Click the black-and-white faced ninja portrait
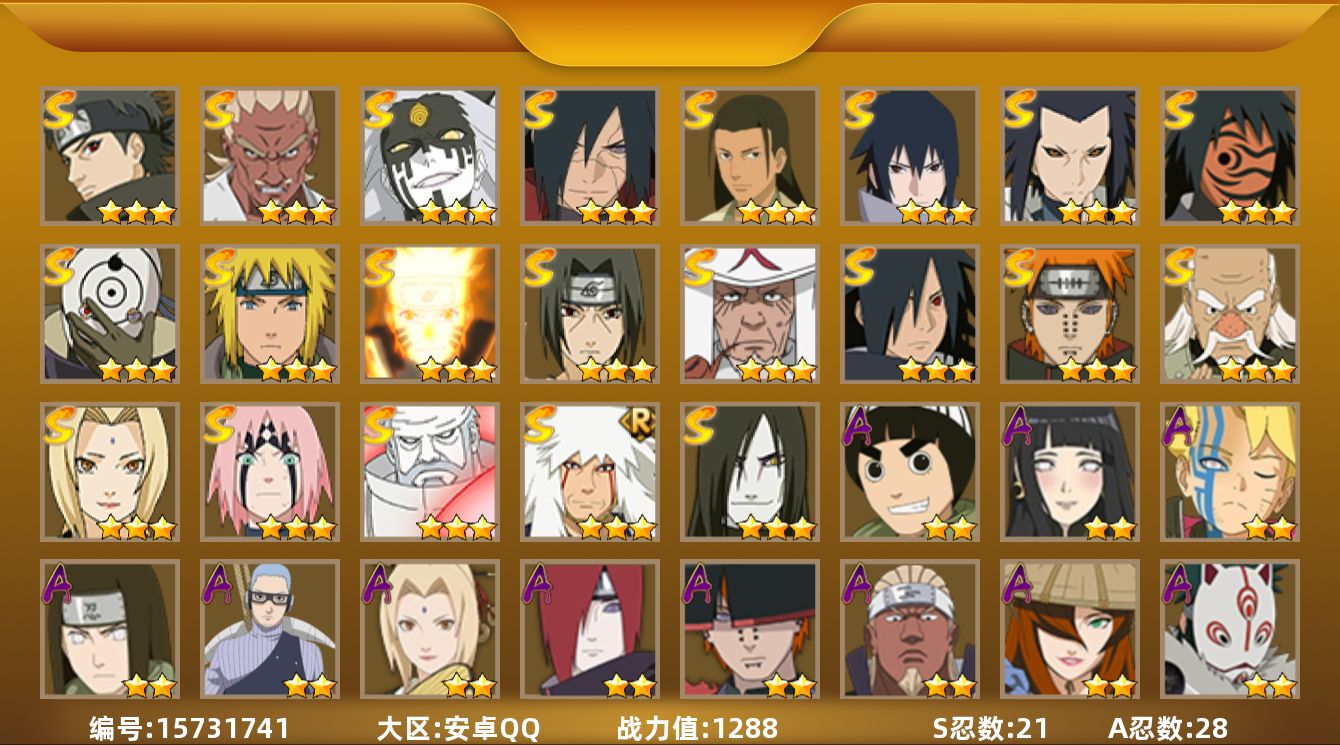This screenshot has width=1340, height=745. point(429,156)
